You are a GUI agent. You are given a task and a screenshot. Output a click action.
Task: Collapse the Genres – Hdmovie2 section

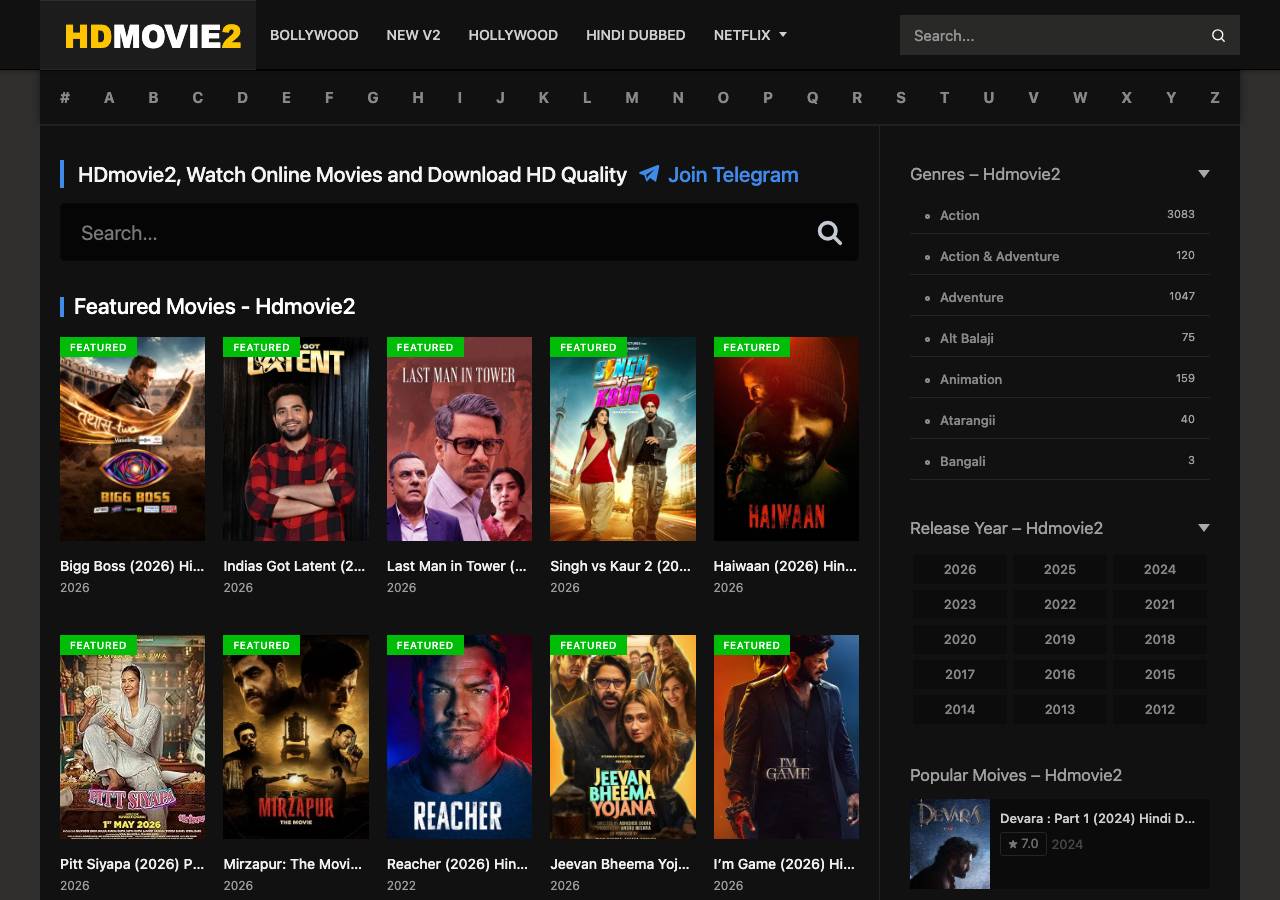point(1204,174)
